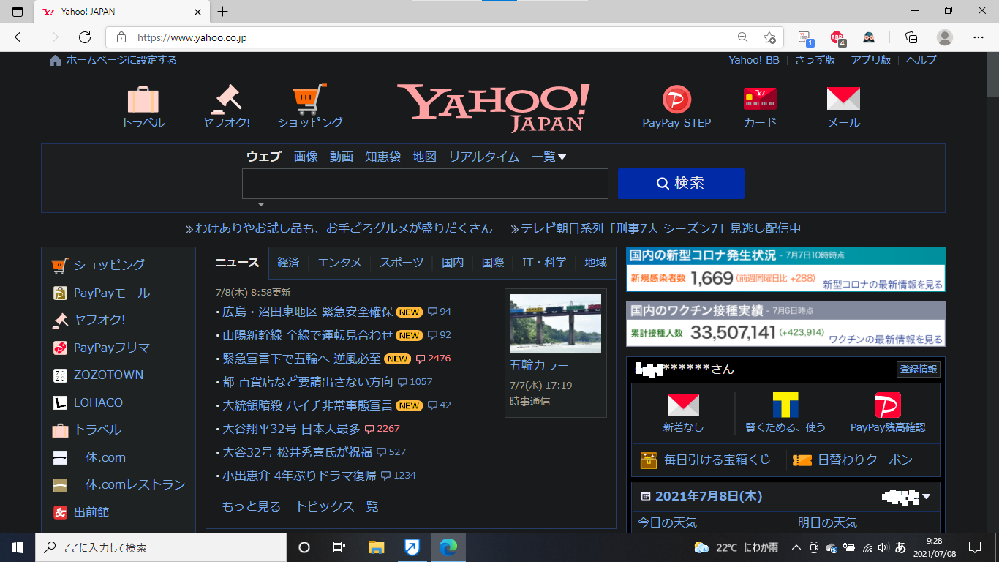Click browser back arrow

18,38
